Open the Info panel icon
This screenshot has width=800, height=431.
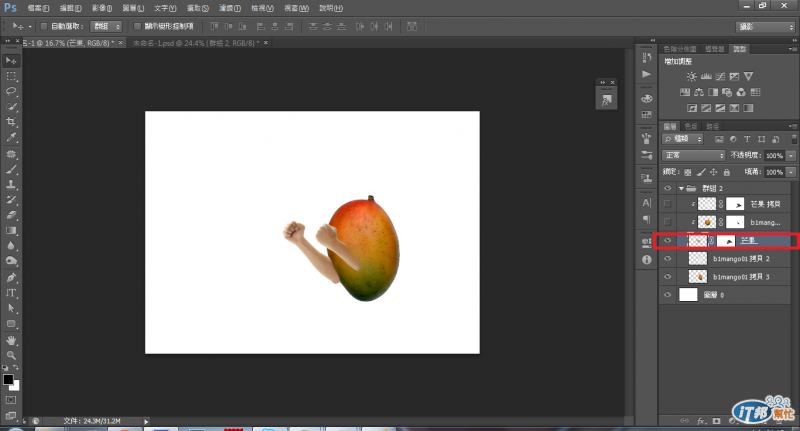[x=646, y=260]
